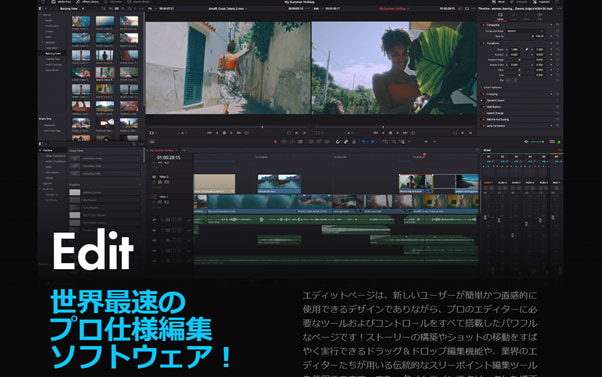Screen dimensions: 602x377
Task: Open the Inspector panel button
Action: (x=541, y=2)
